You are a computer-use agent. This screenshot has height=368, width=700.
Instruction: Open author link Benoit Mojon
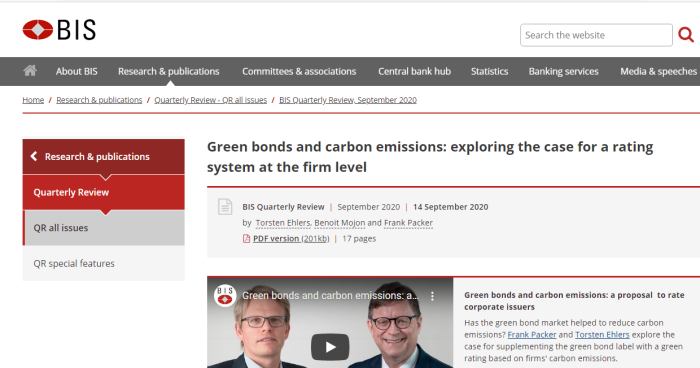click(339, 223)
